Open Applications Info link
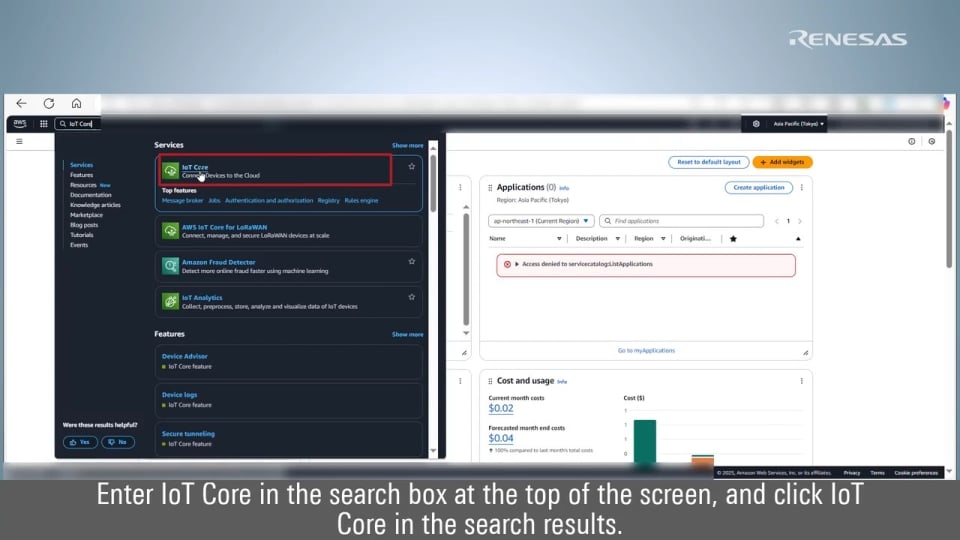 pyautogui.click(x=564, y=189)
